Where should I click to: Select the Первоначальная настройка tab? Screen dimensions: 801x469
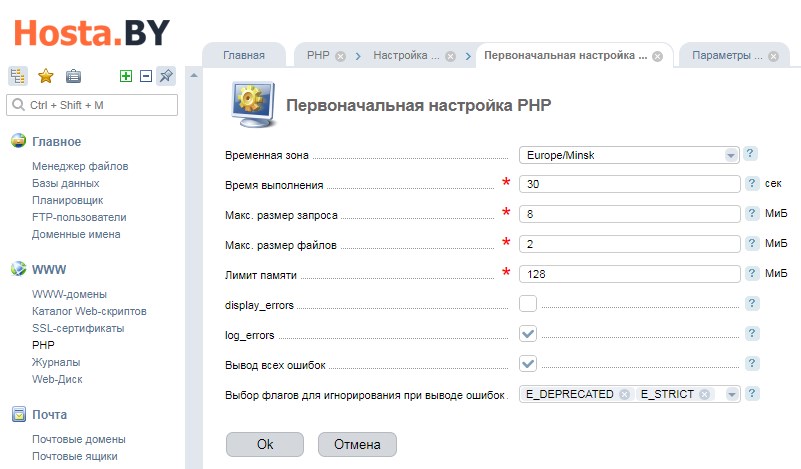point(566,55)
